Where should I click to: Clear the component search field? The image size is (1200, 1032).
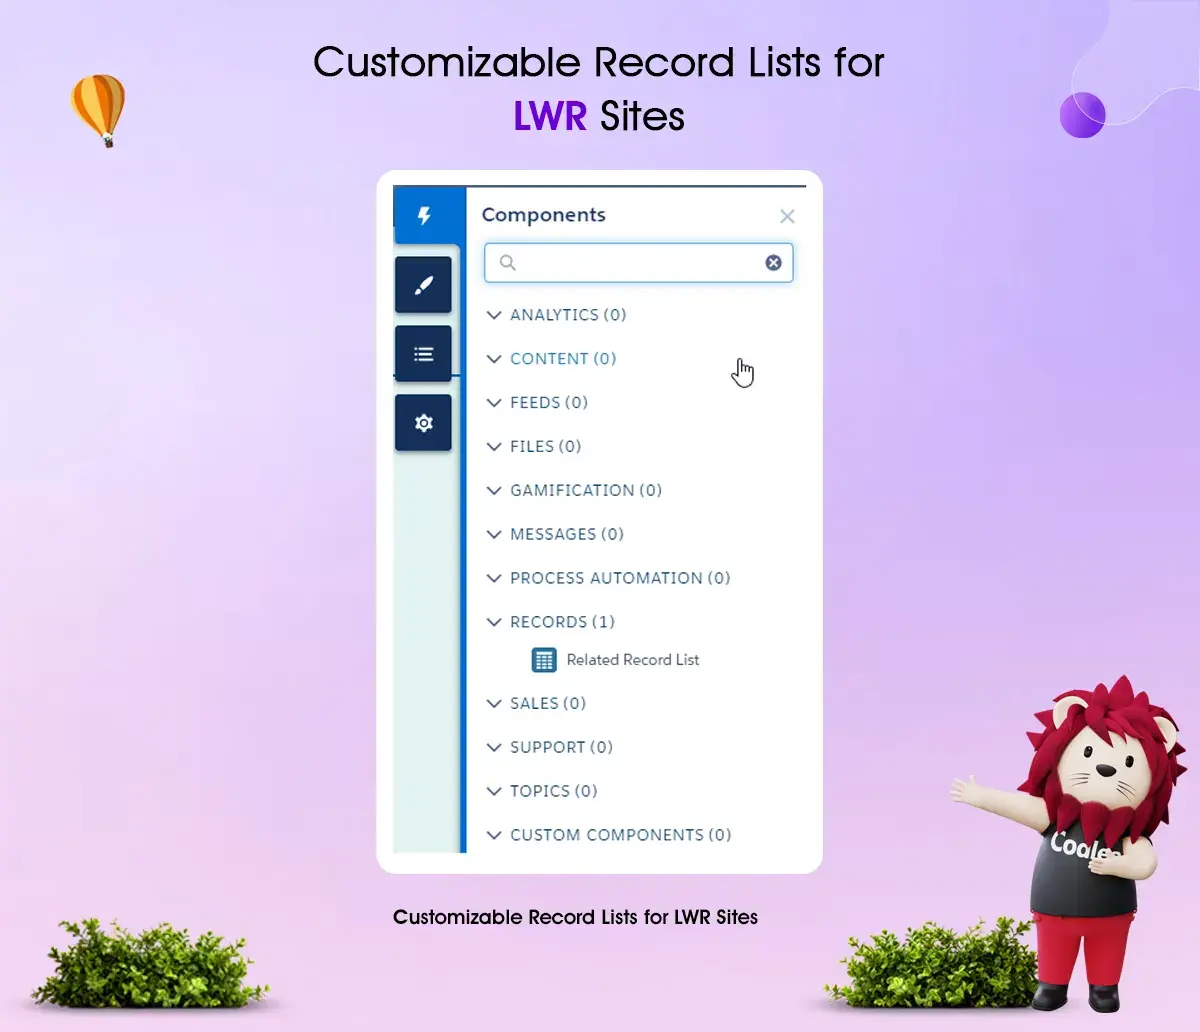click(773, 263)
